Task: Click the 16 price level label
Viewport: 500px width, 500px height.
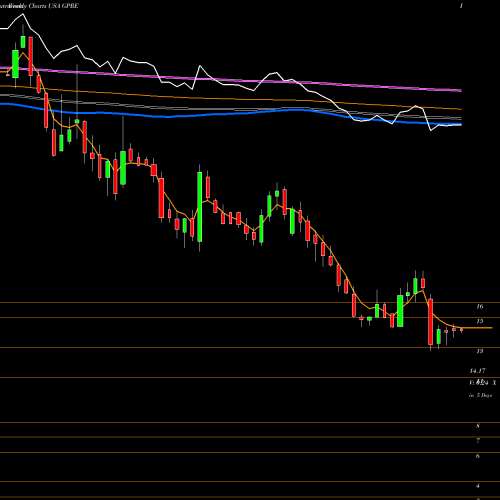Action: click(x=479, y=306)
